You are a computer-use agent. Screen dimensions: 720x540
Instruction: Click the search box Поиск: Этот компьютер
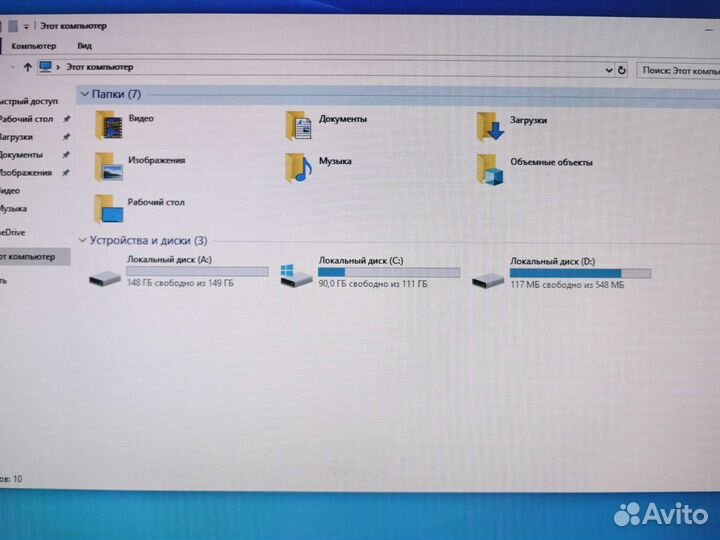pyautogui.click(x=678, y=70)
